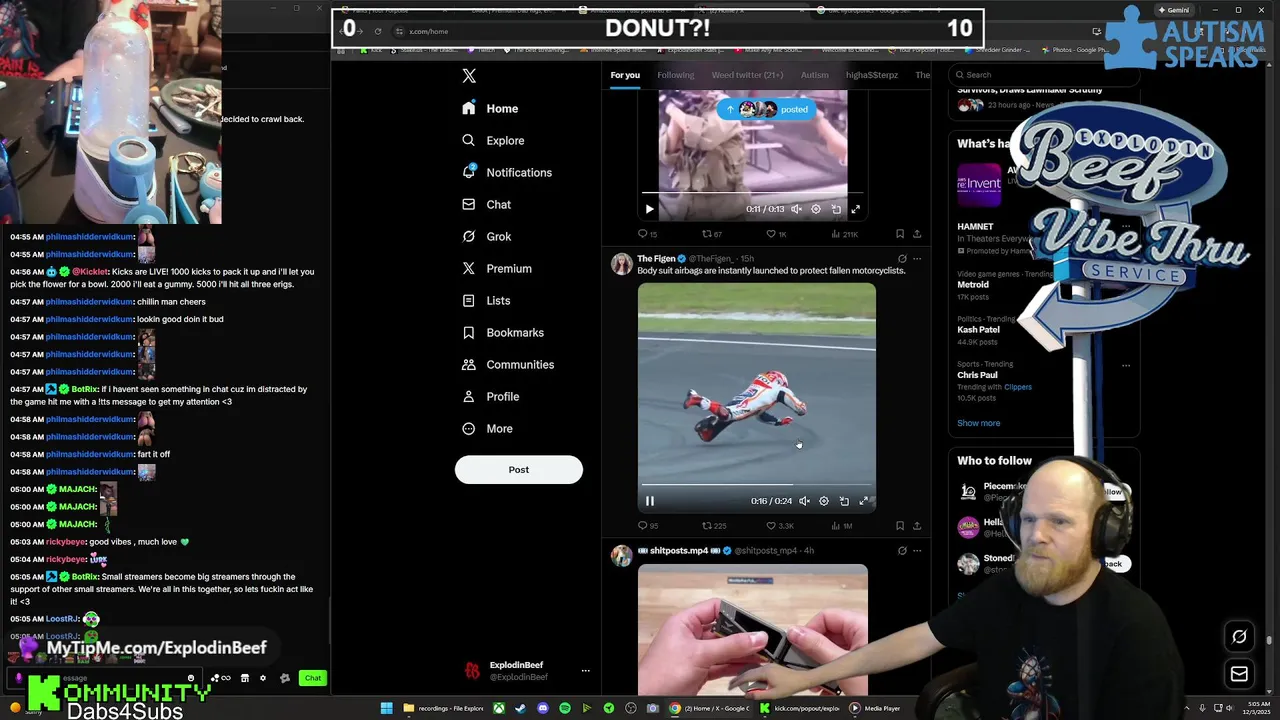The height and width of the screenshot is (720, 1280).
Task: Open the More menu in X sidebar
Action: coord(488,428)
